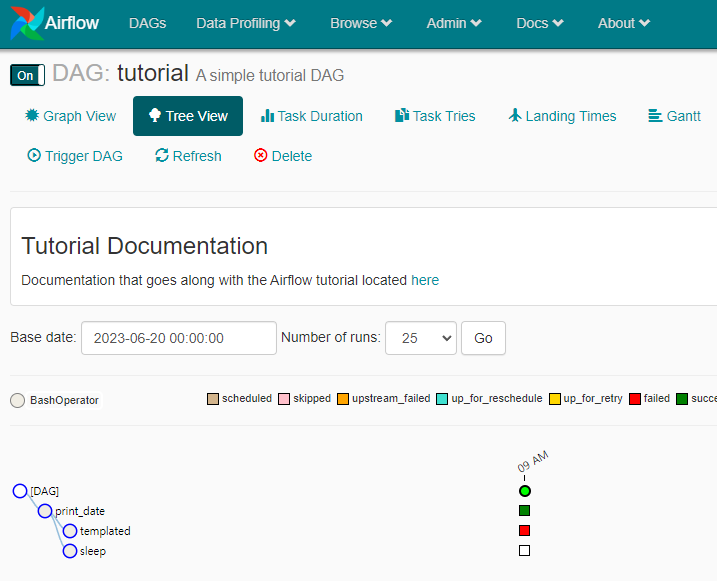Click the Gantt bars icon
Viewport: 717px width, 581px height.
pyautogui.click(x=655, y=116)
